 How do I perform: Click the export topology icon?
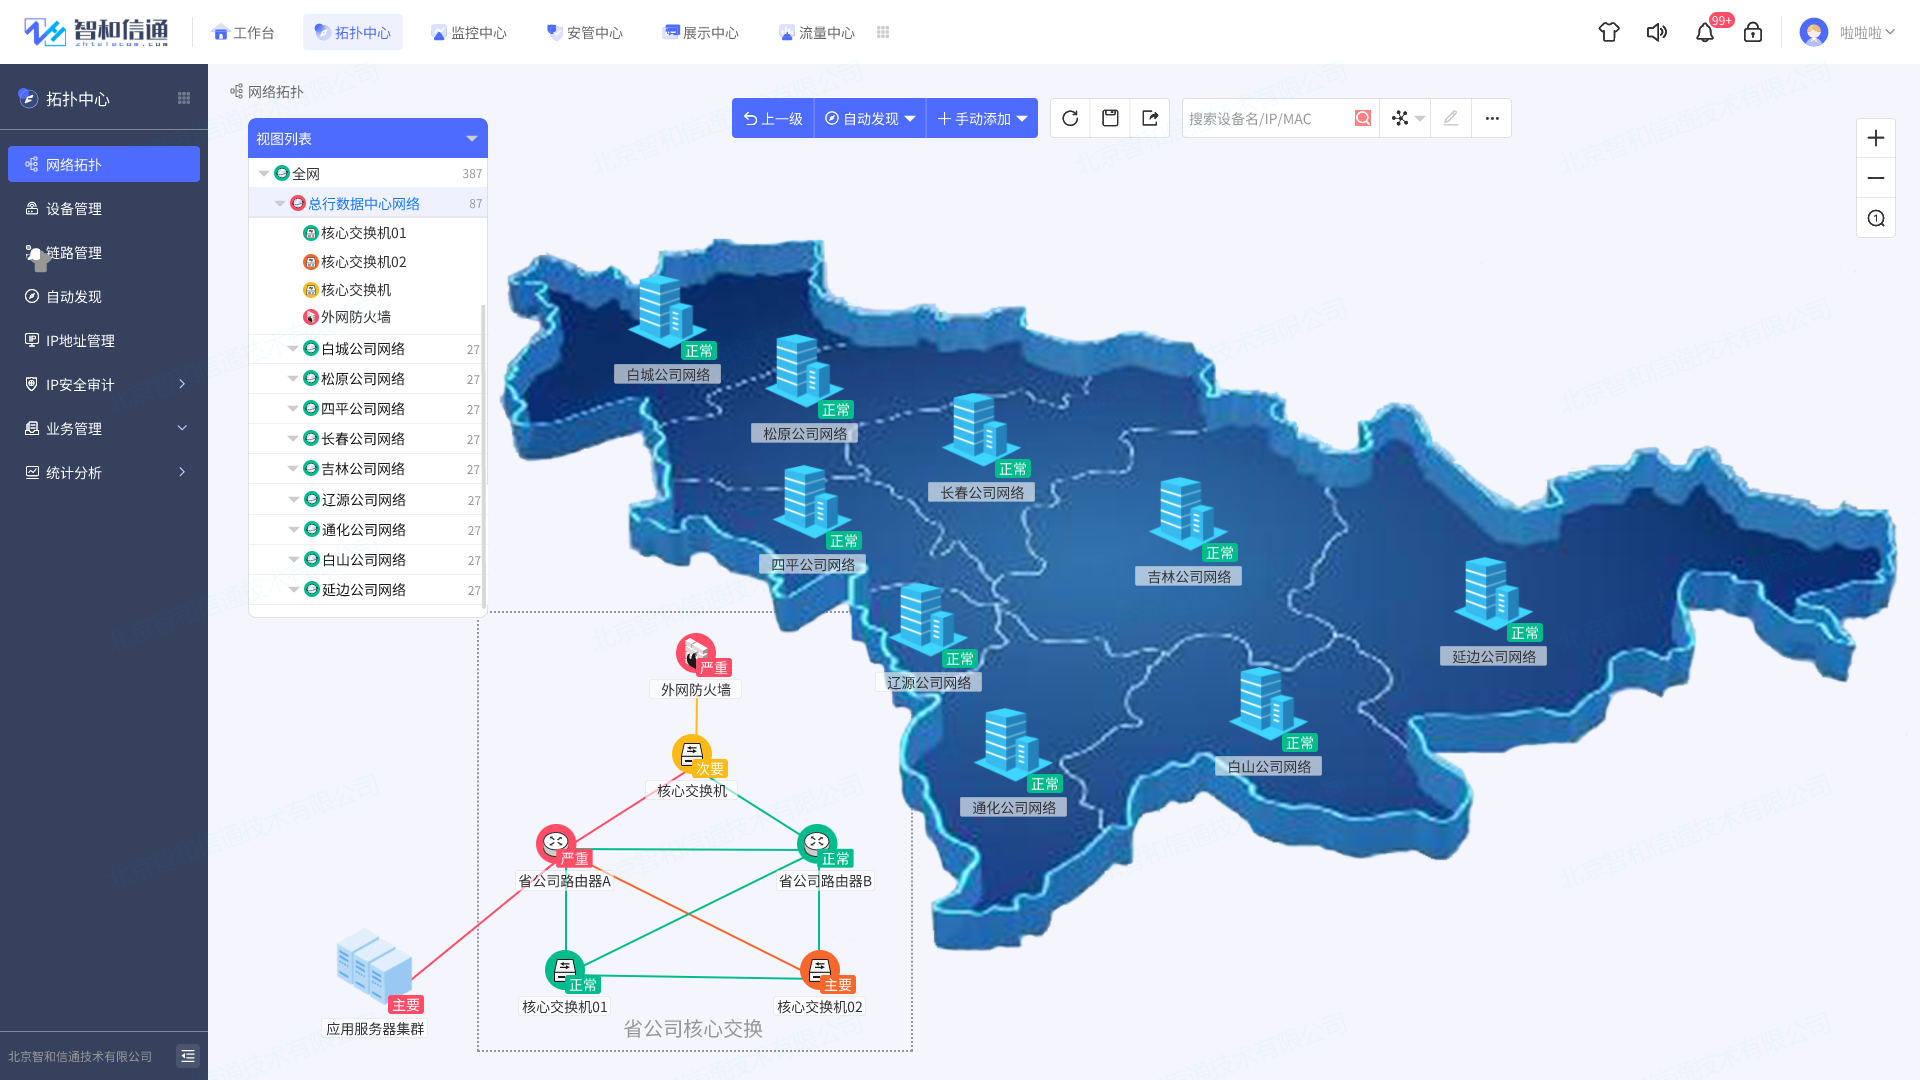[1150, 118]
